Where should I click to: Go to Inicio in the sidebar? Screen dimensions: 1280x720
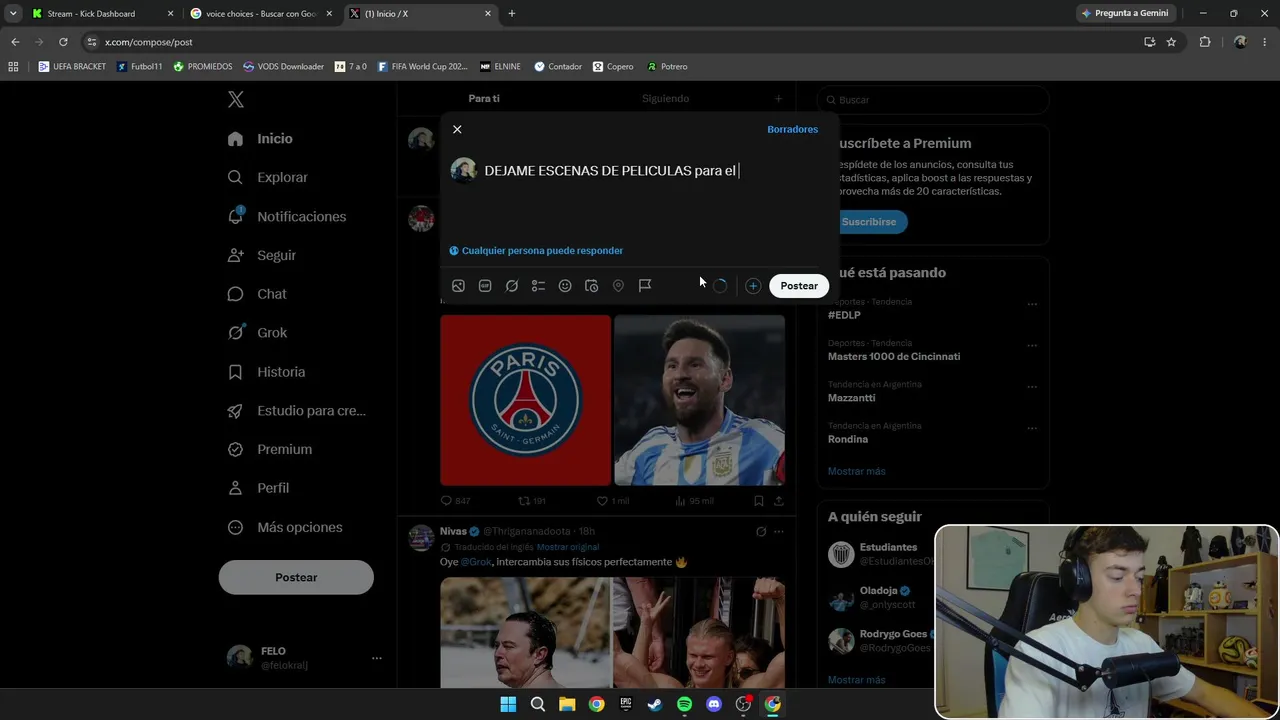point(260,139)
